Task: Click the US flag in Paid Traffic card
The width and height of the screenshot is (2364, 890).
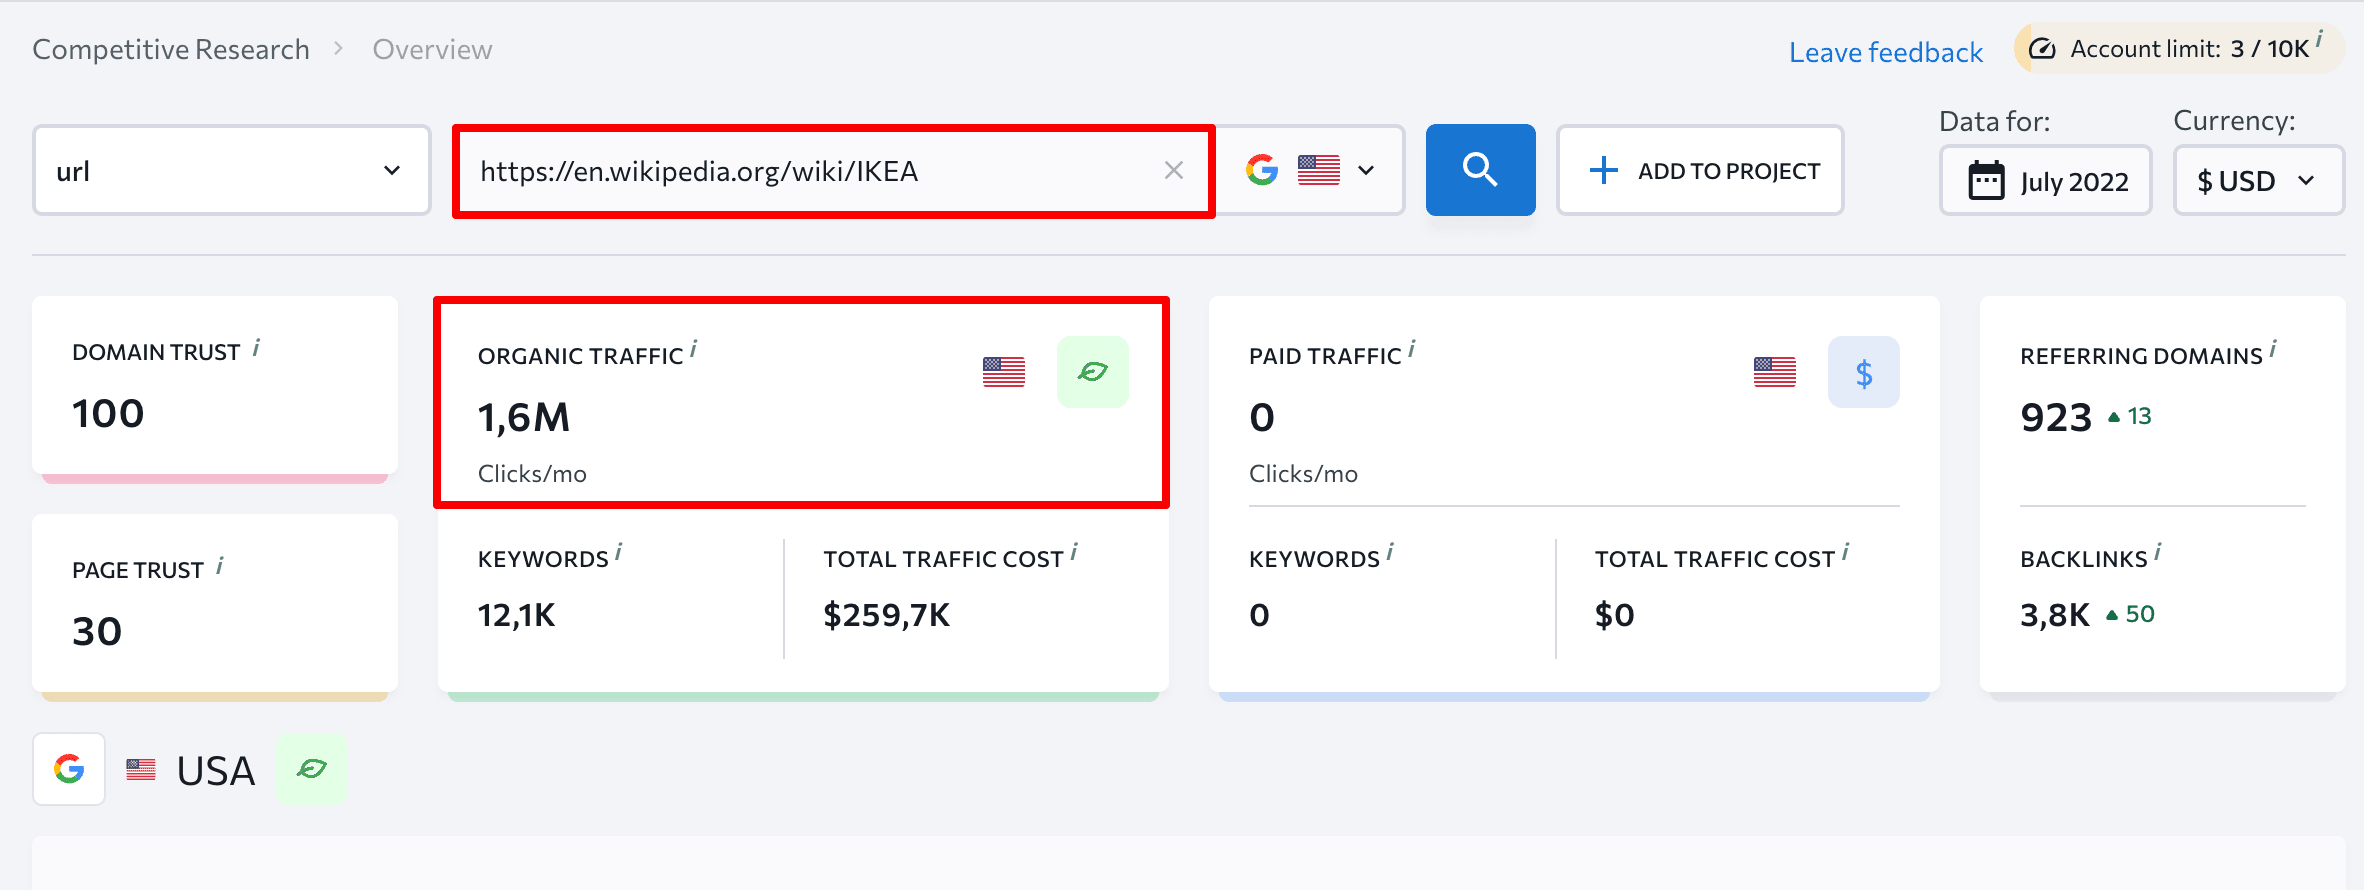Action: pyautogui.click(x=1775, y=372)
